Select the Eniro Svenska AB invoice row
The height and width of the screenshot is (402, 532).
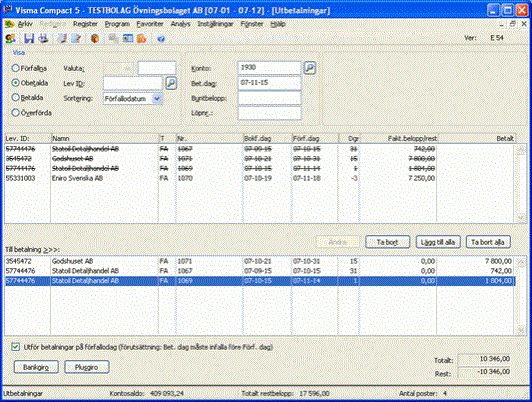click(260, 178)
